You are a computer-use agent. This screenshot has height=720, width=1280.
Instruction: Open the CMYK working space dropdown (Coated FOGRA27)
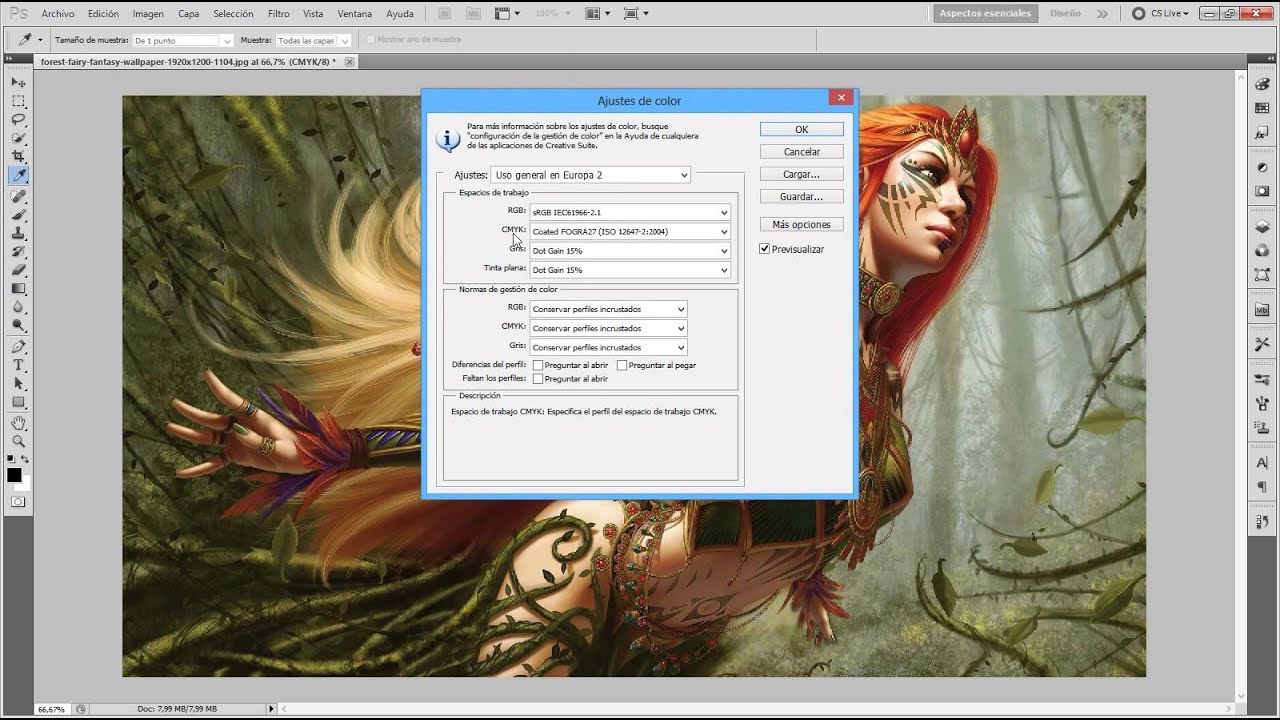[x=630, y=231]
